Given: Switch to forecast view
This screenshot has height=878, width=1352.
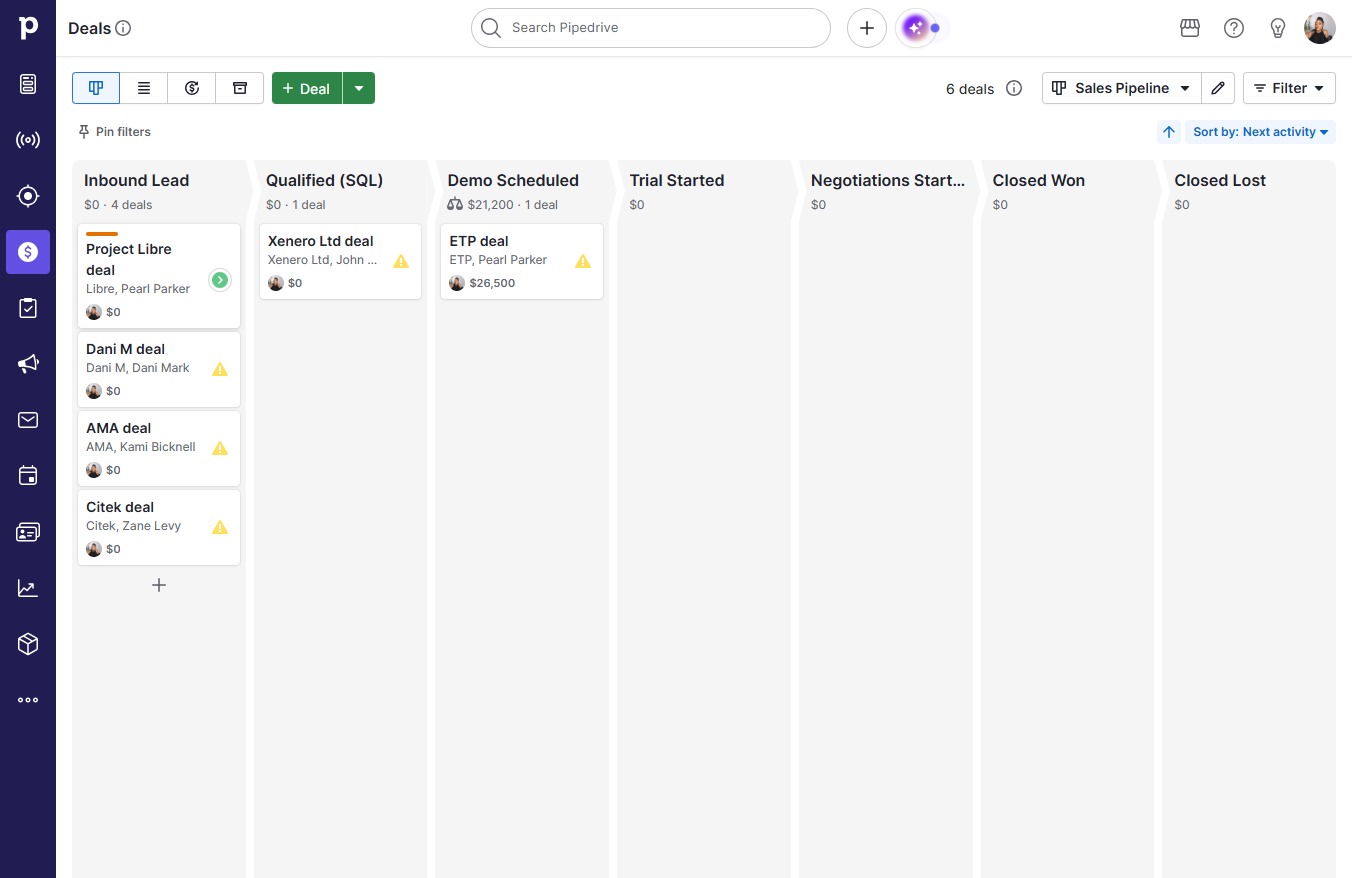Looking at the screenshot, I should [192, 88].
